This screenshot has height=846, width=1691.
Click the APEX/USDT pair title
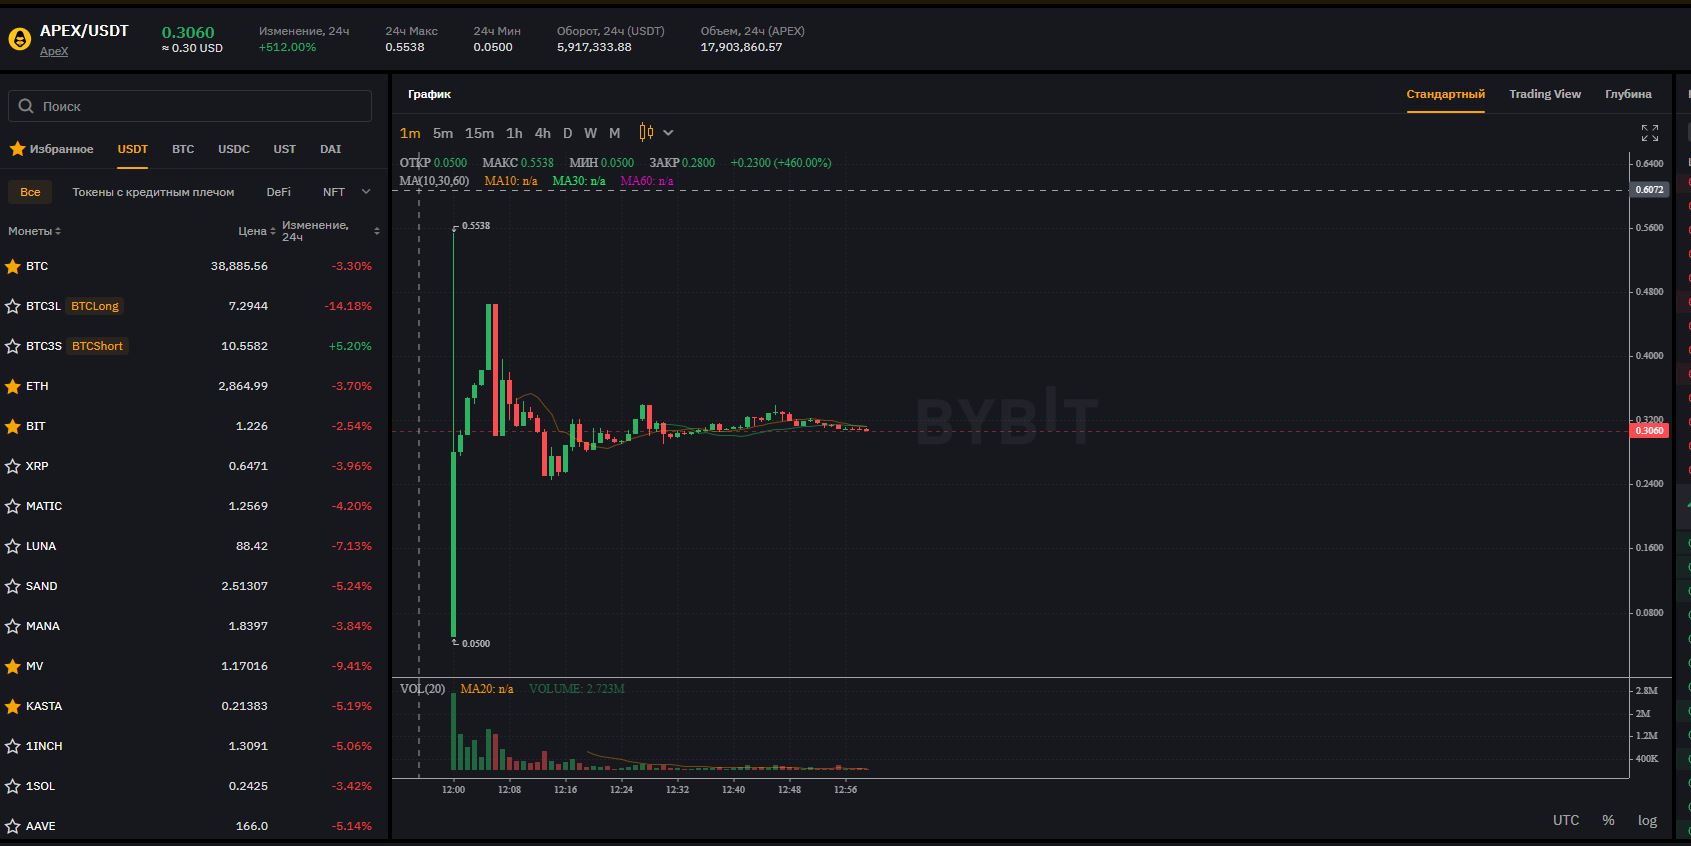[84, 31]
